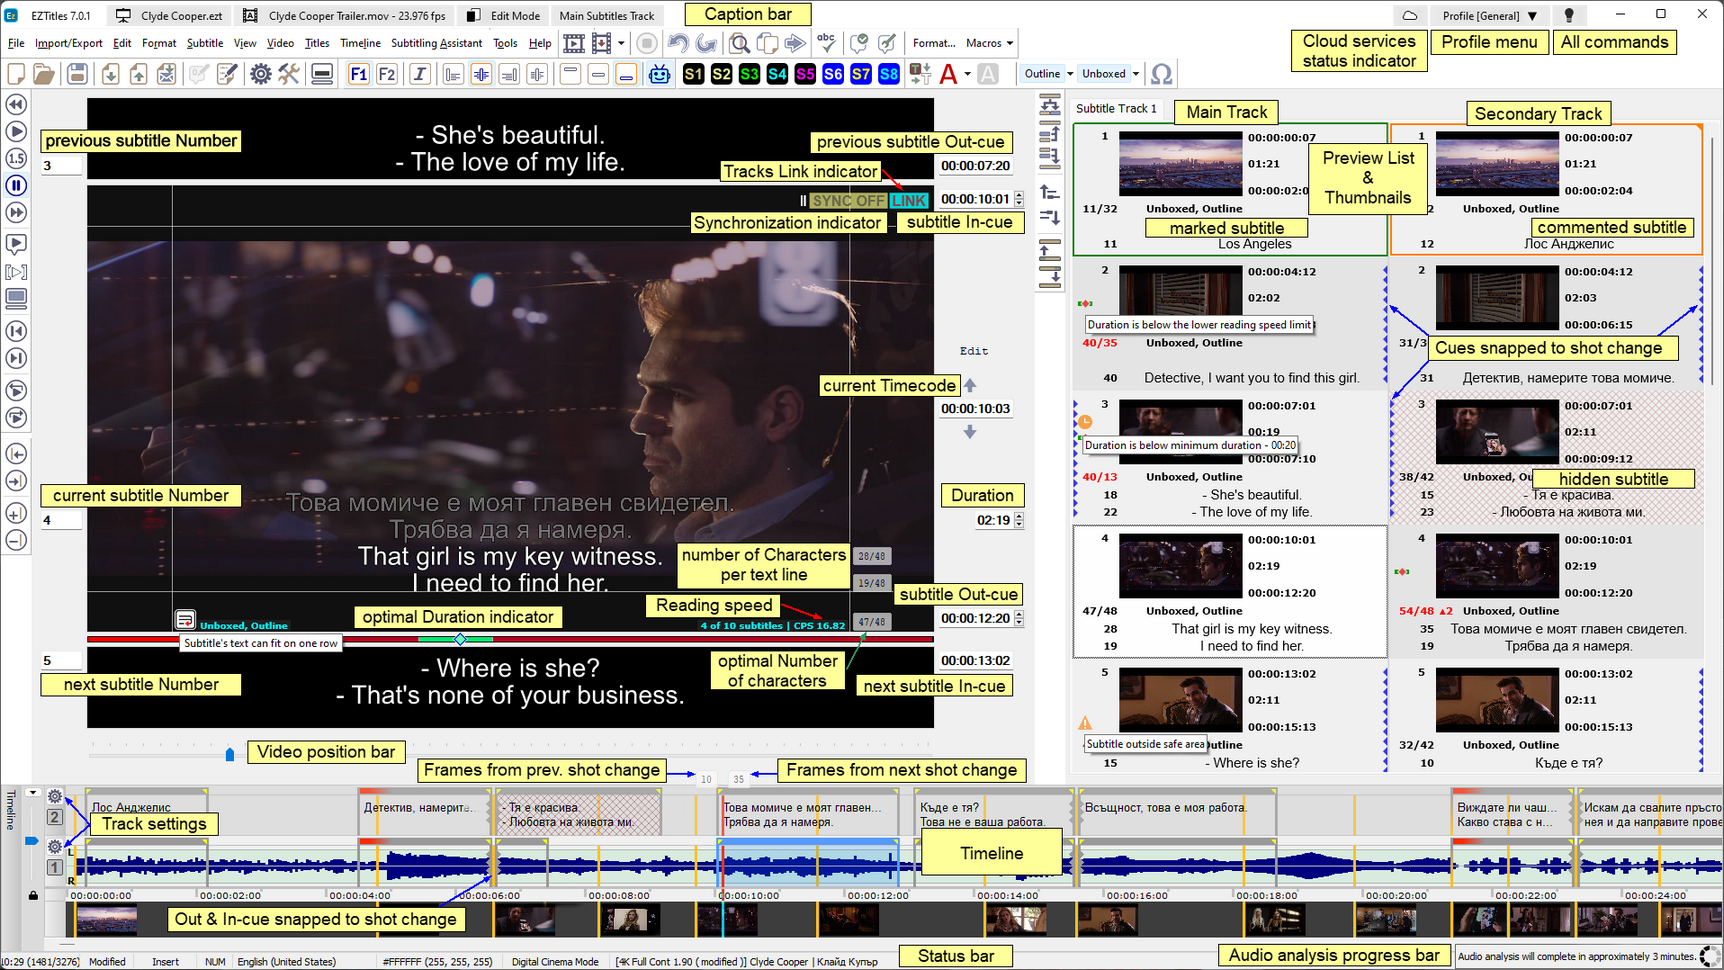Apply the F1 style preset

(x=358, y=73)
